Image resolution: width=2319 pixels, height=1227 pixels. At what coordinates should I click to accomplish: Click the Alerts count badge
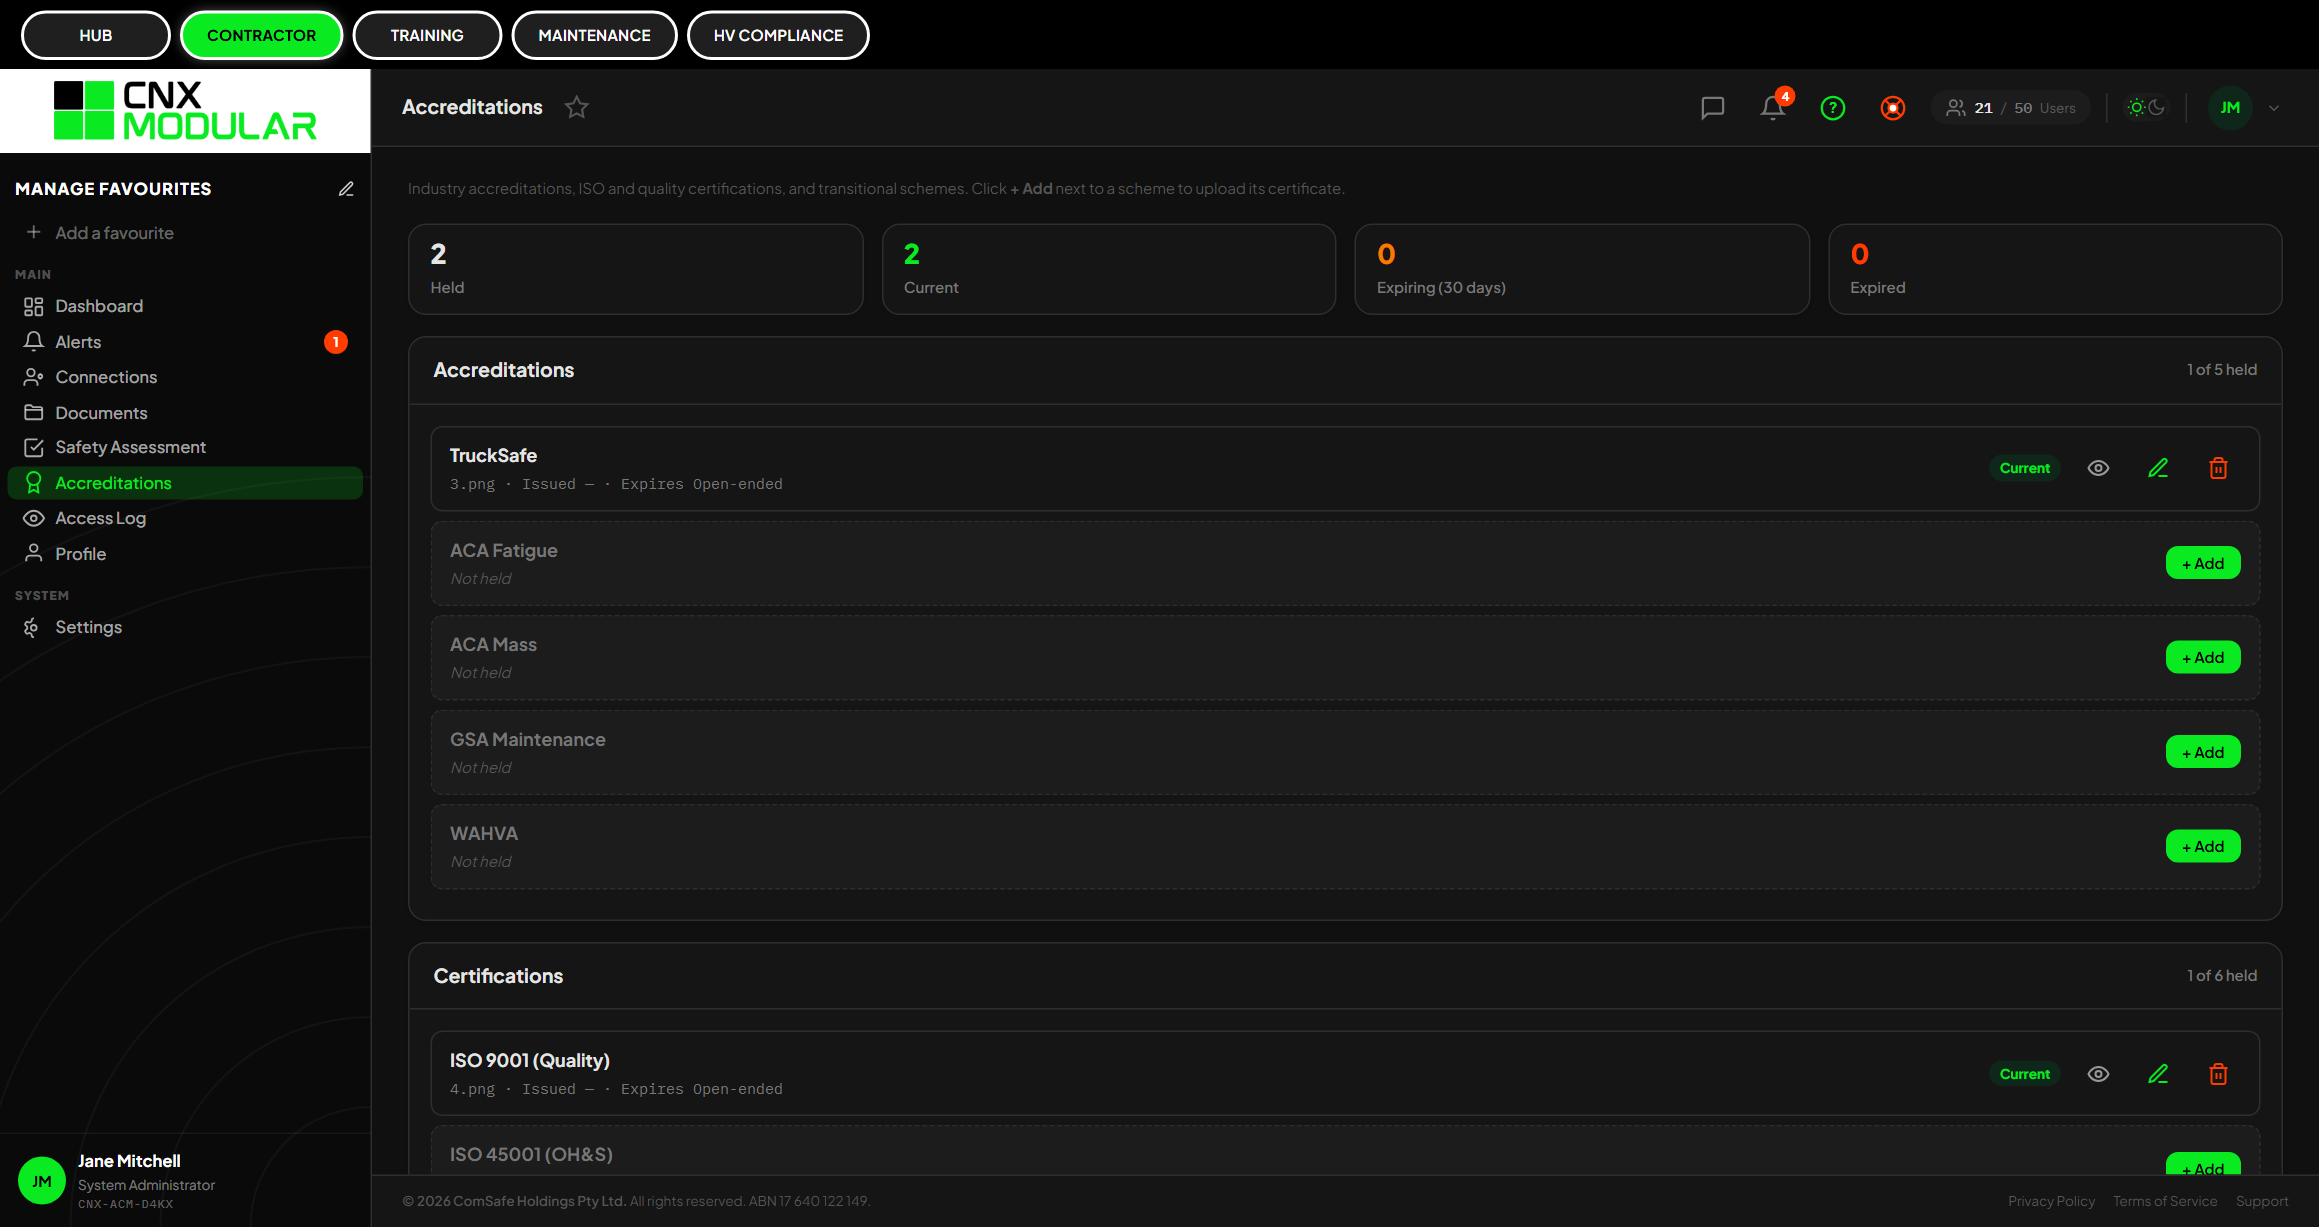tap(336, 342)
